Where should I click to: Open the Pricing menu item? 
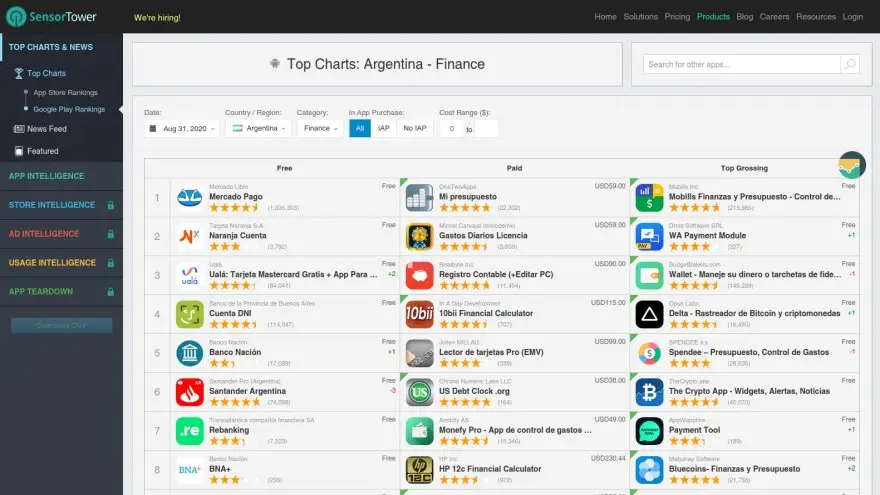point(677,17)
